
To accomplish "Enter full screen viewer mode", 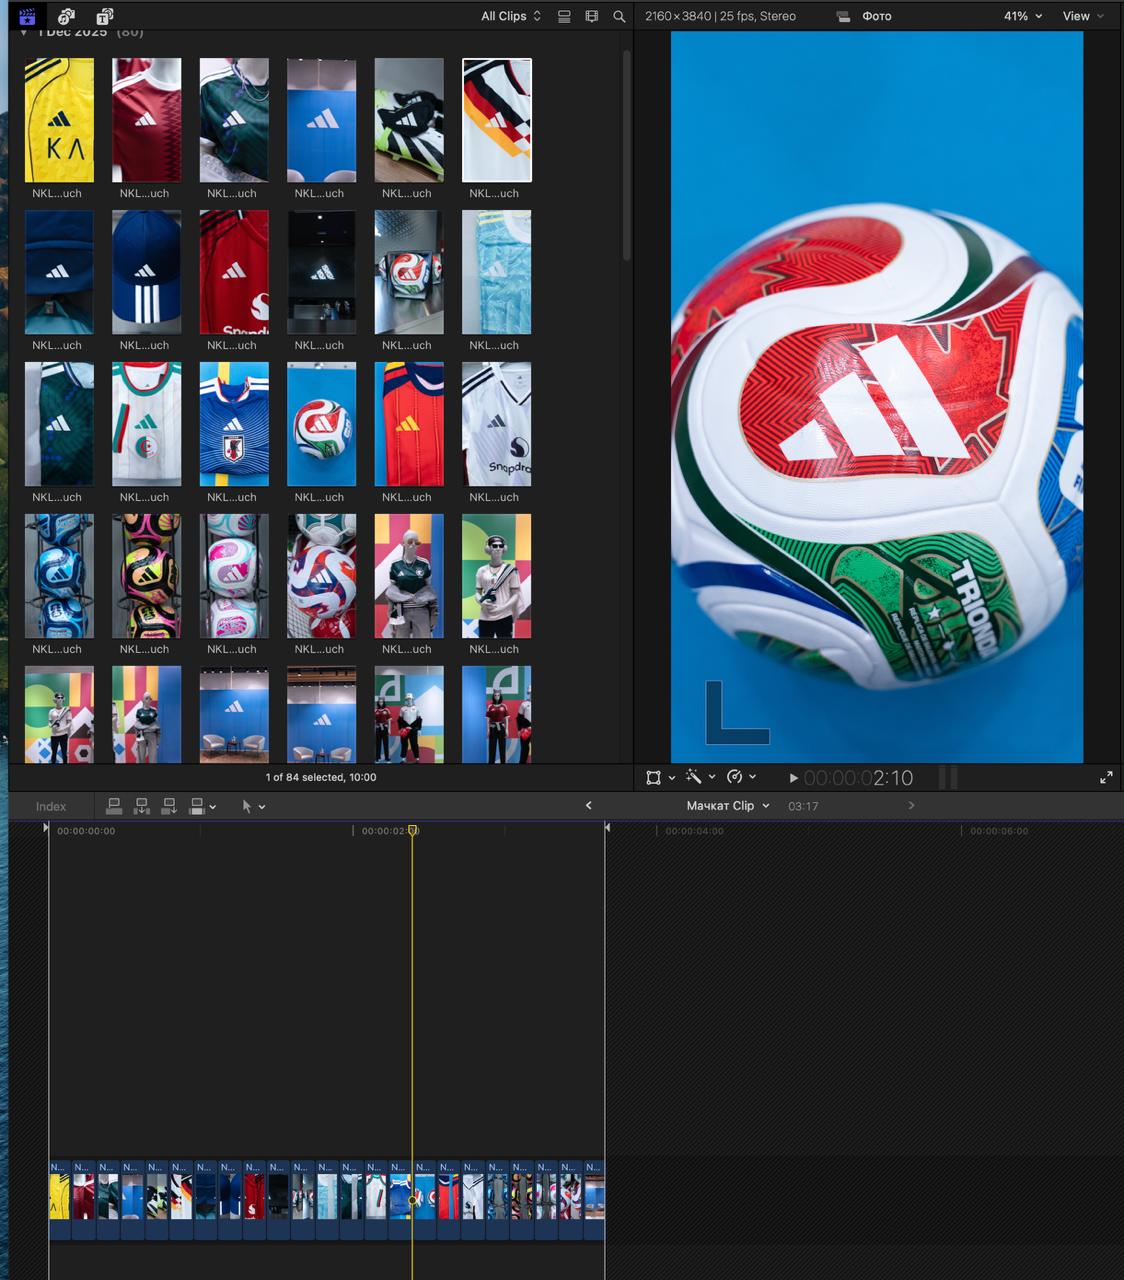I will (x=1106, y=777).
